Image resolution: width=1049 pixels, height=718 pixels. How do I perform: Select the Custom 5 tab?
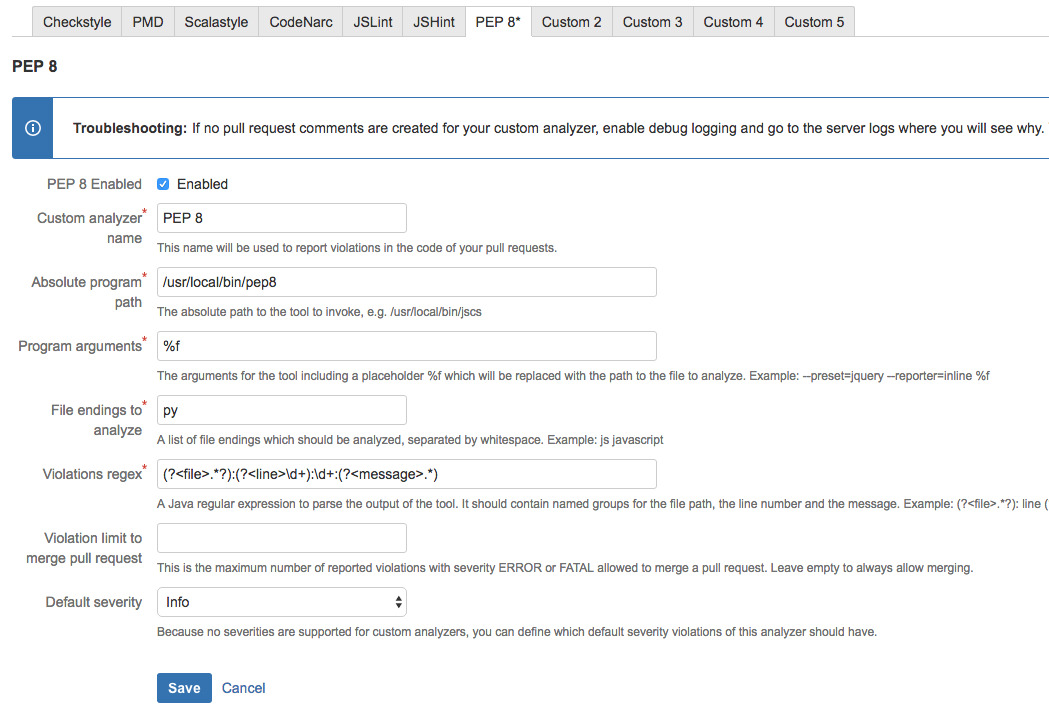[x=814, y=22]
